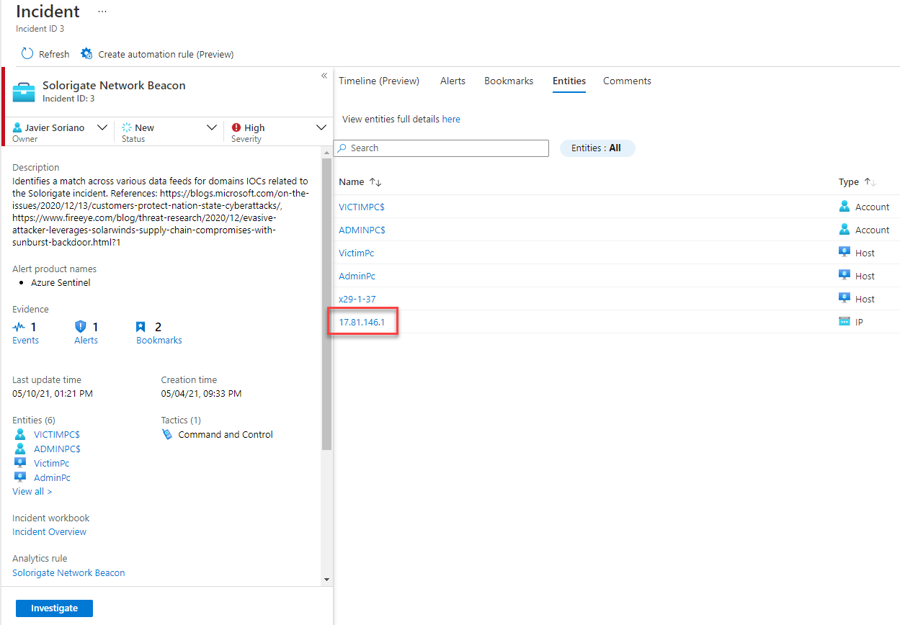Image resolution: width=900 pixels, height=625 pixels.
Task: Collapse the incident details panel
Action: click(x=324, y=76)
